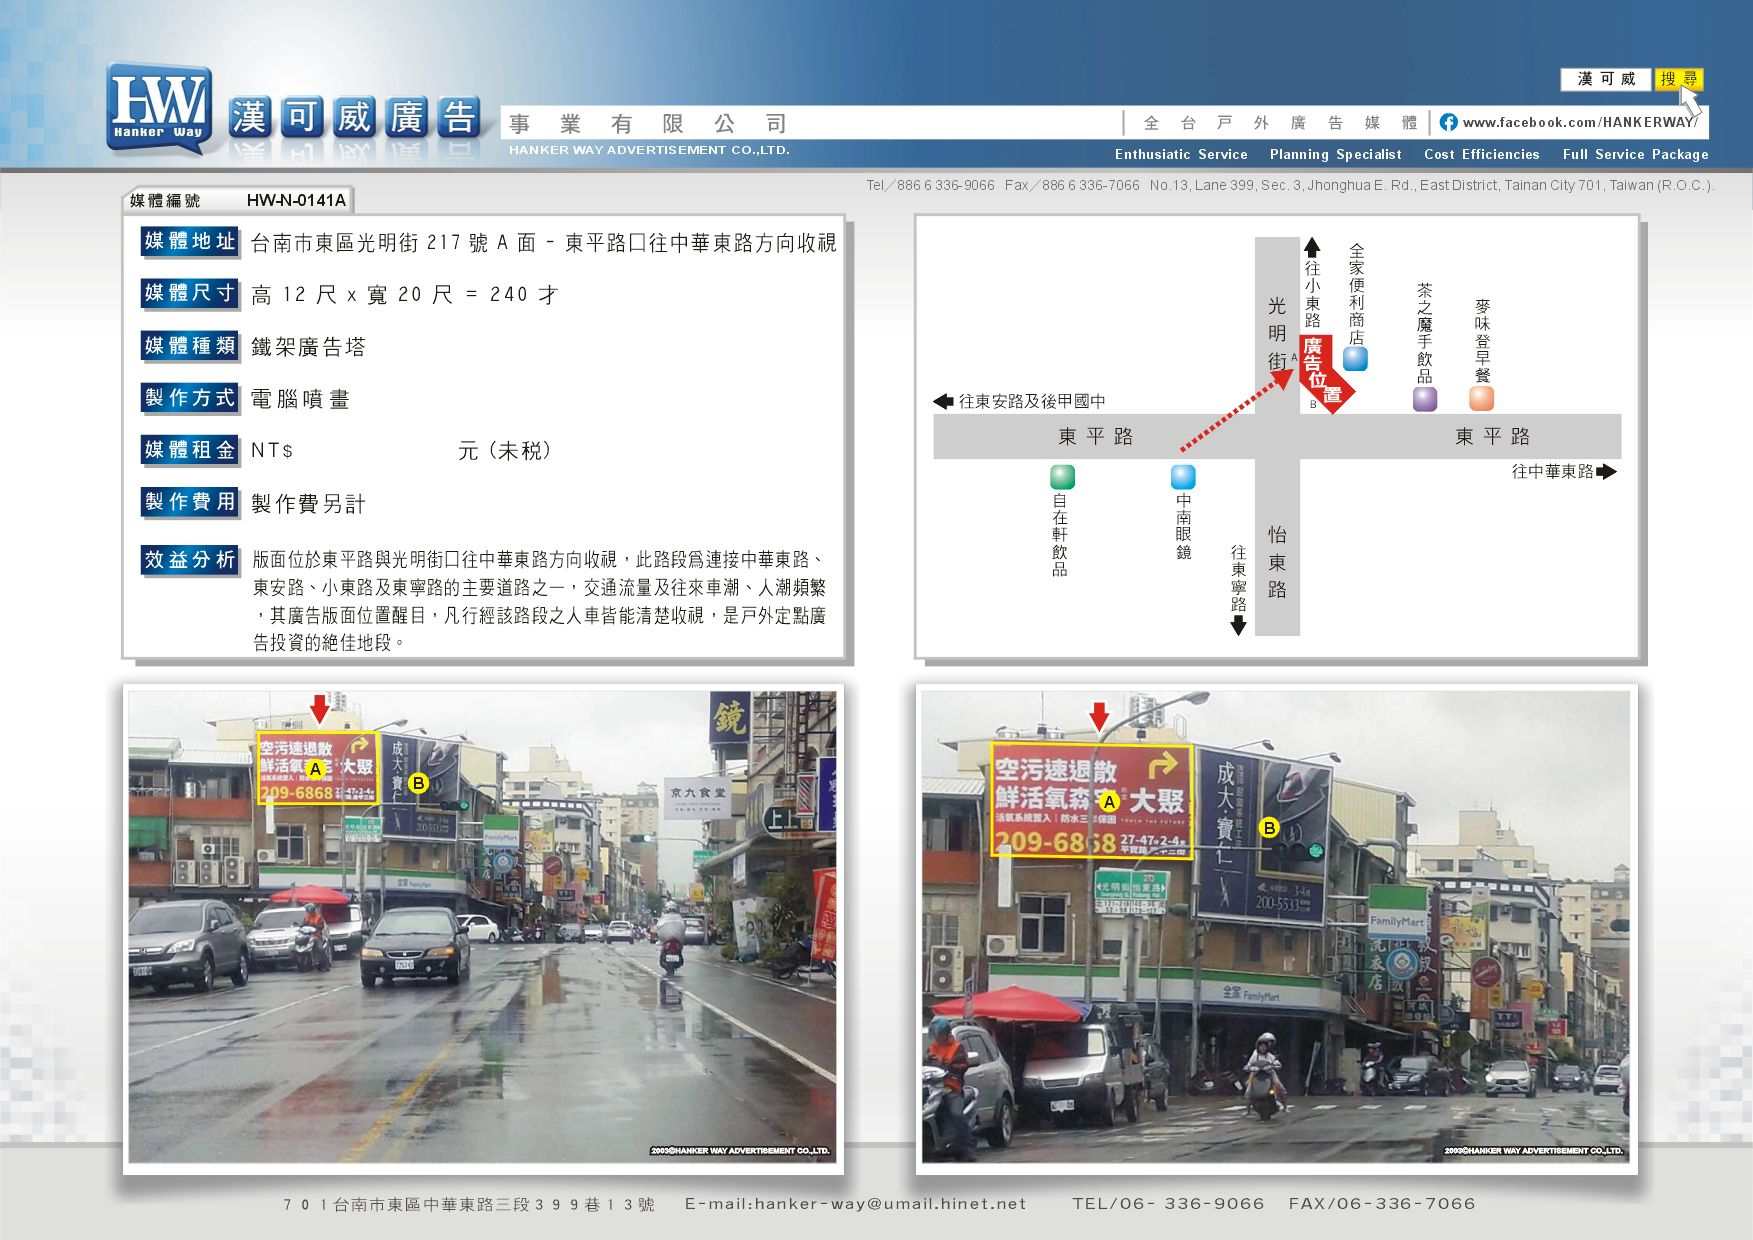Click the 製作費用 label
The width and height of the screenshot is (1753, 1240).
(x=189, y=502)
